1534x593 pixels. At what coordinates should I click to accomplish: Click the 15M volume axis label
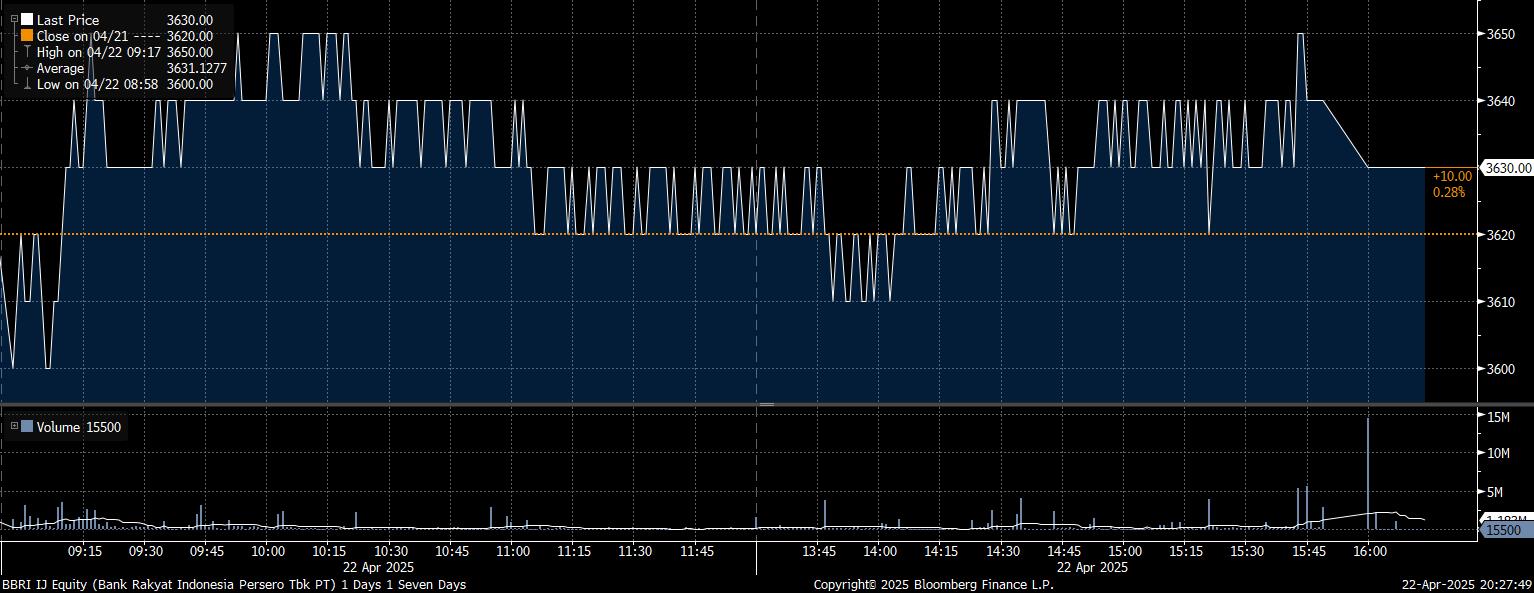[x=1499, y=416]
